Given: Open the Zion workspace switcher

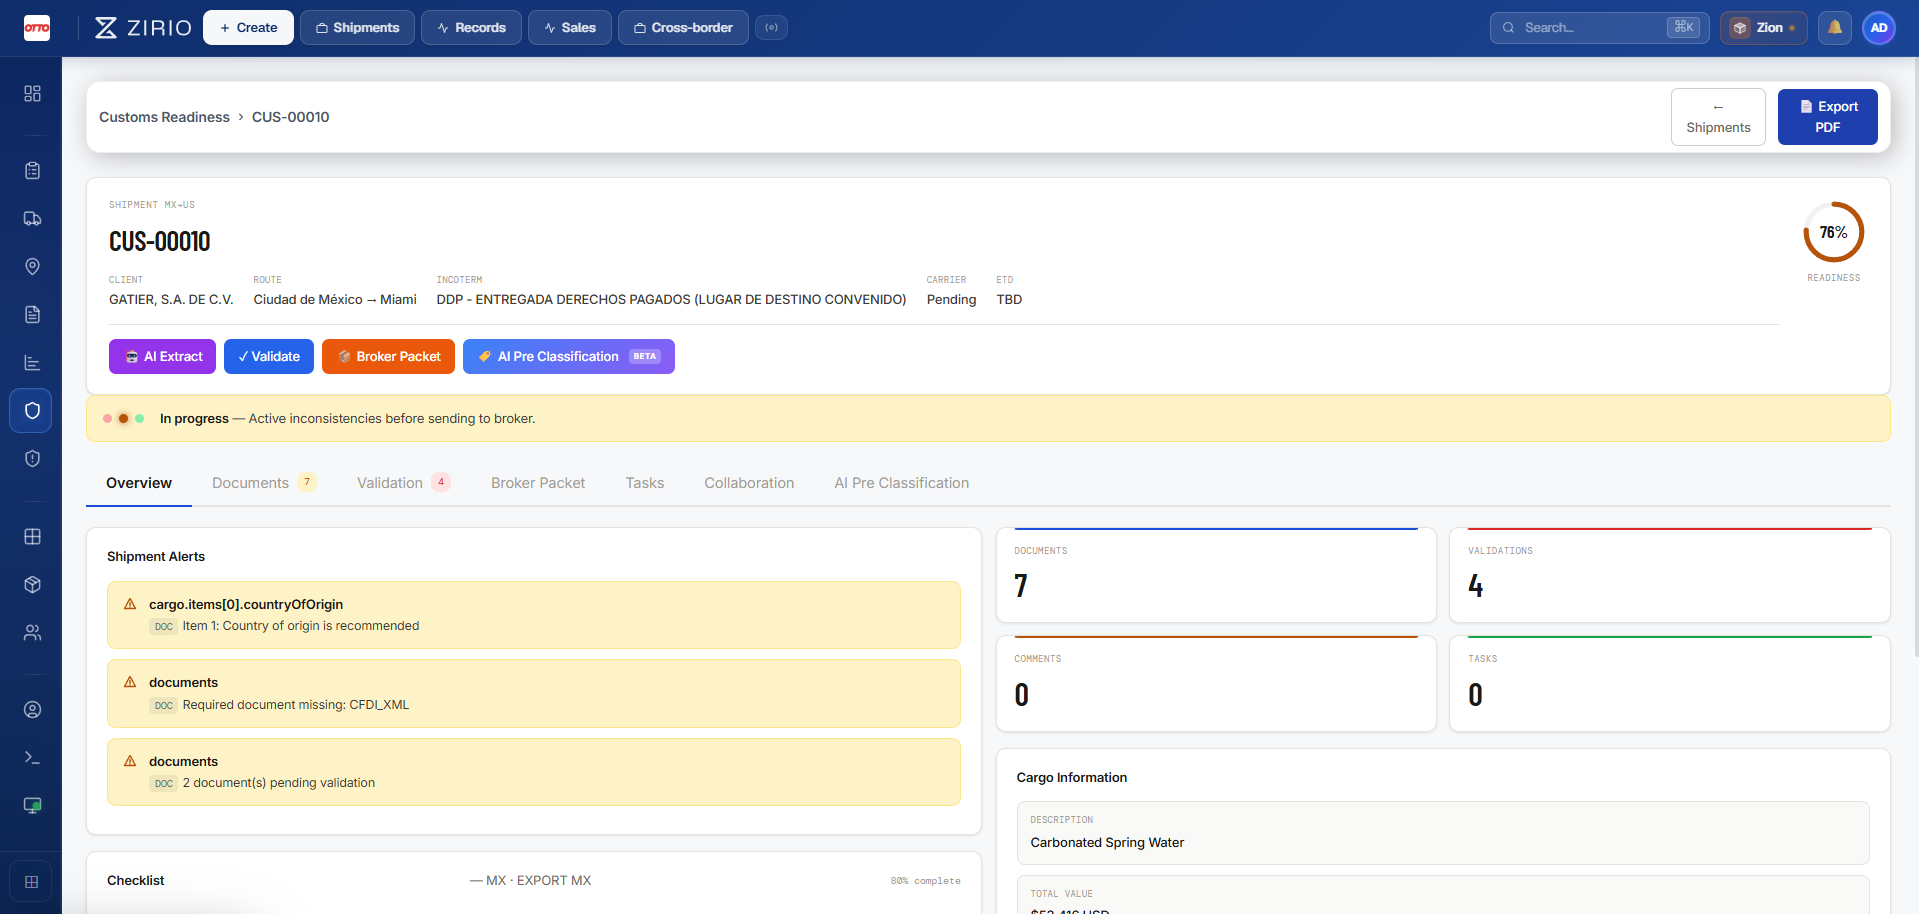Looking at the screenshot, I should click(x=1763, y=28).
